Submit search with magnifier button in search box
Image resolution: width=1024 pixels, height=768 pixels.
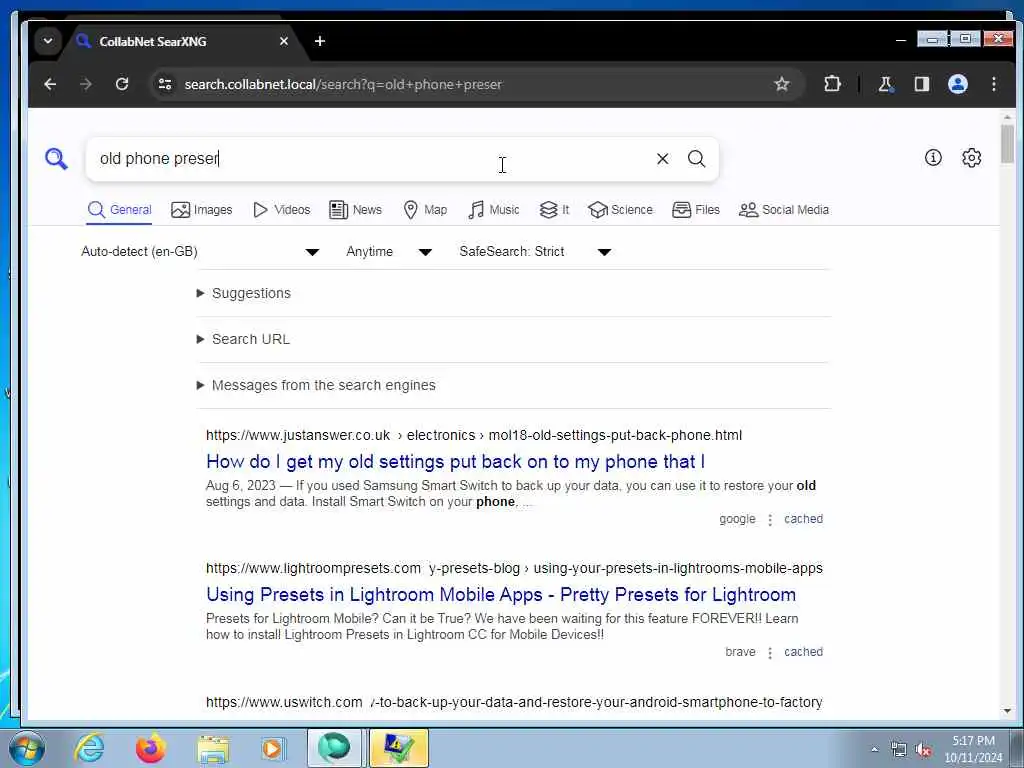tap(697, 159)
